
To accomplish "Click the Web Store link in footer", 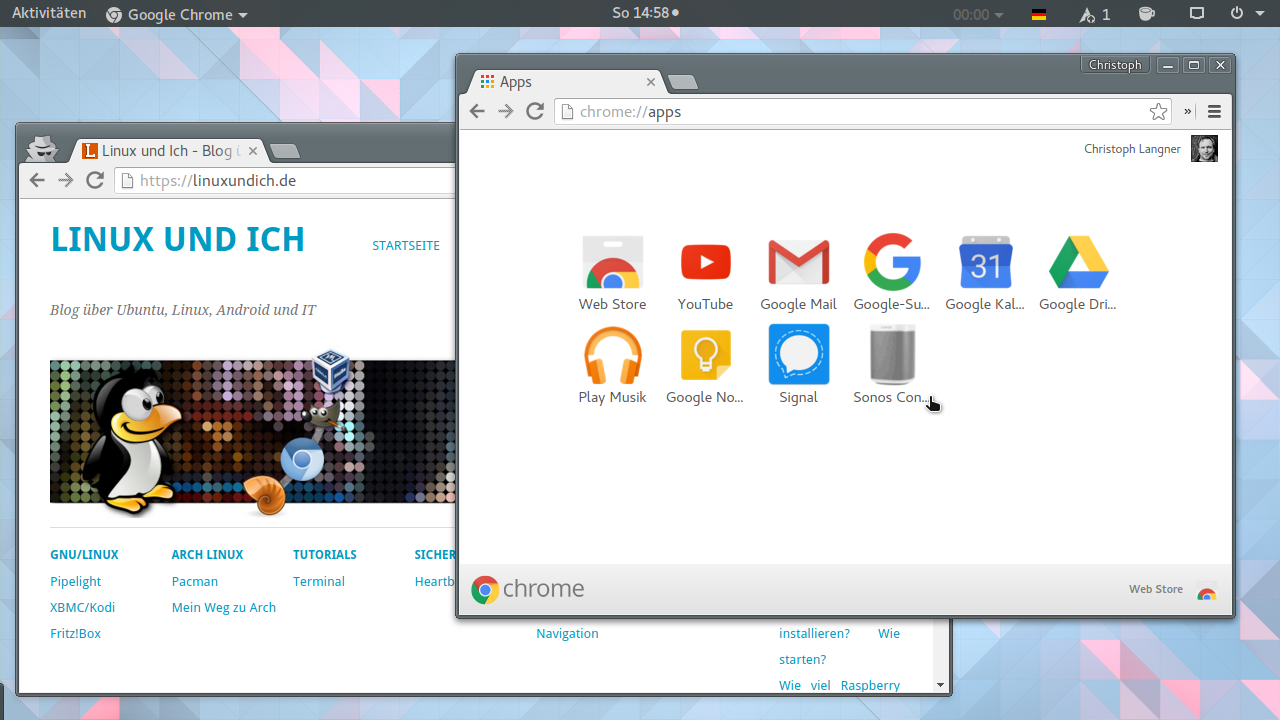I will [x=1156, y=589].
